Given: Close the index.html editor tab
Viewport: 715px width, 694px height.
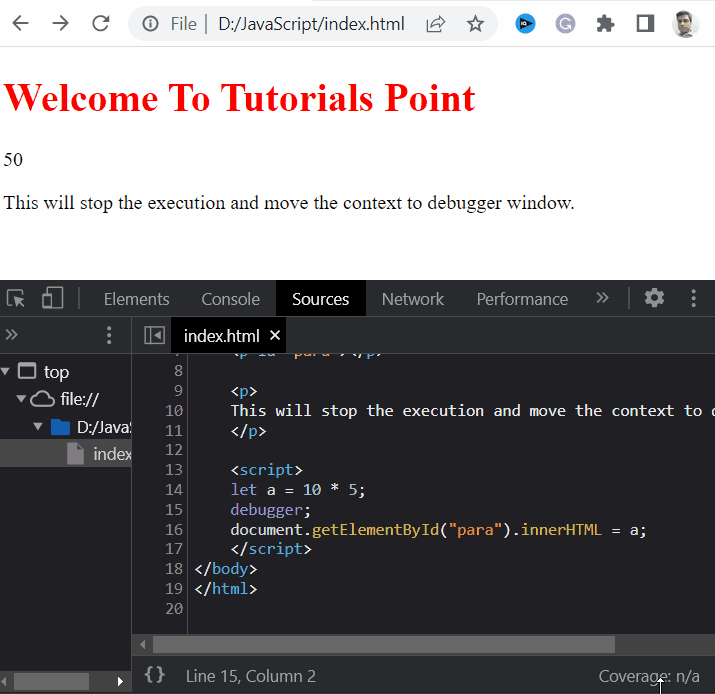Looking at the screenshot, I should [x=275, y=336].
